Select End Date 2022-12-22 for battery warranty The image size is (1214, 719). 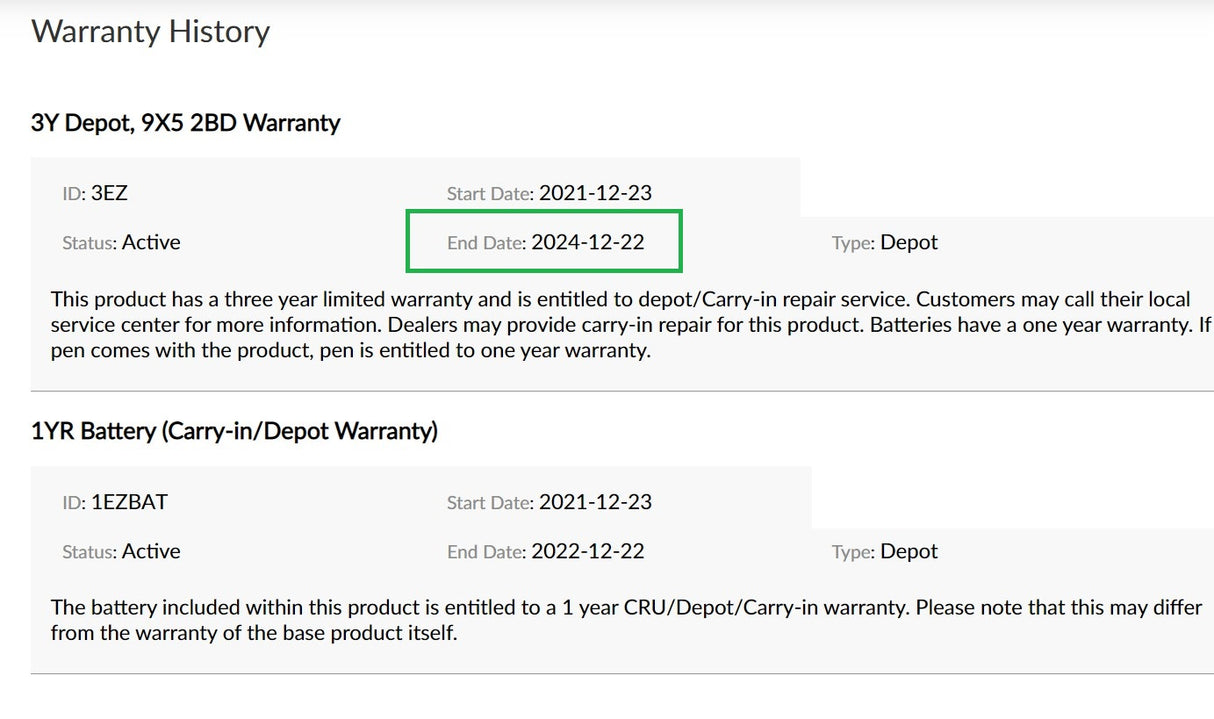pos(596,551)
